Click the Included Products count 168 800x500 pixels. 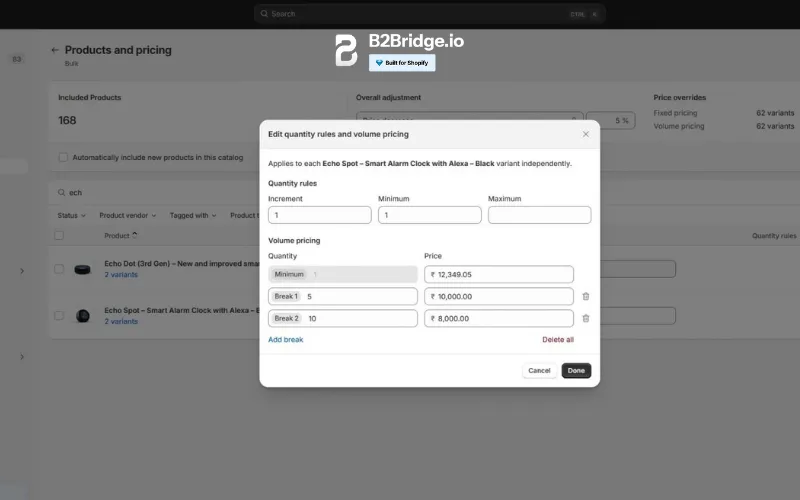tap(67, 120)
